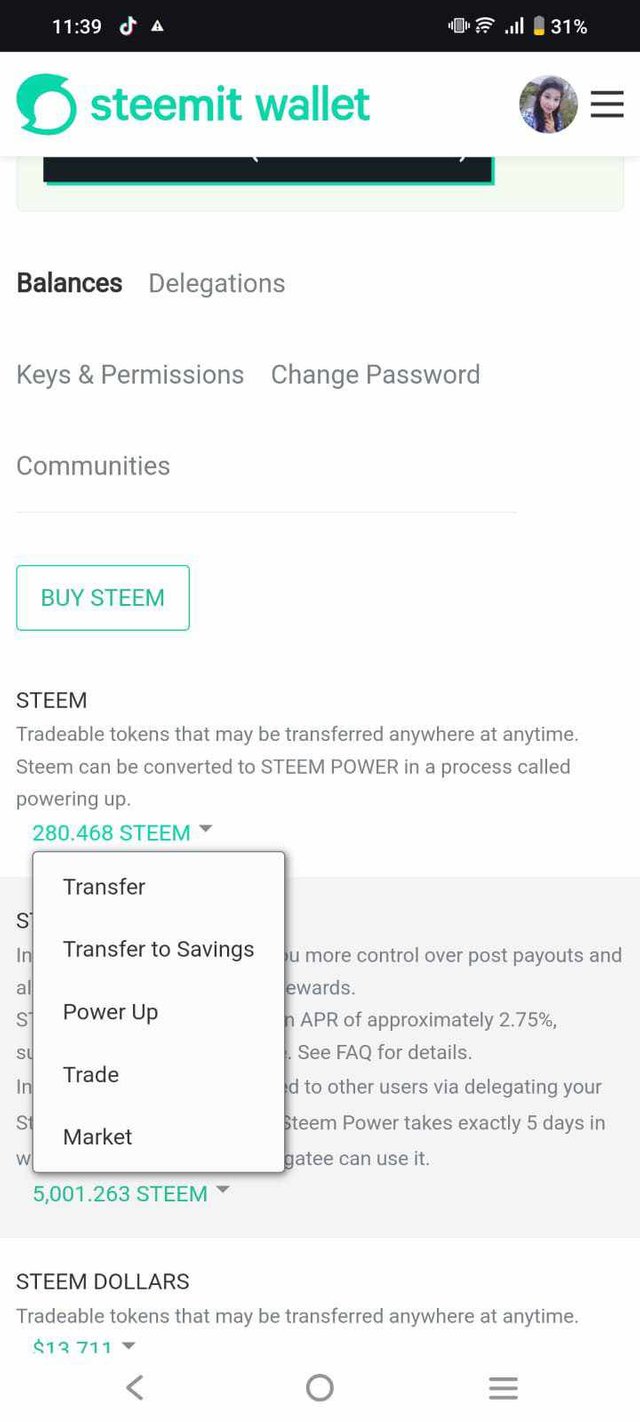Click the BUY STEEM button
Image resolution: width=640 pixels, height=1422 pixels.
pyautogui.click(x=102, y=598)
